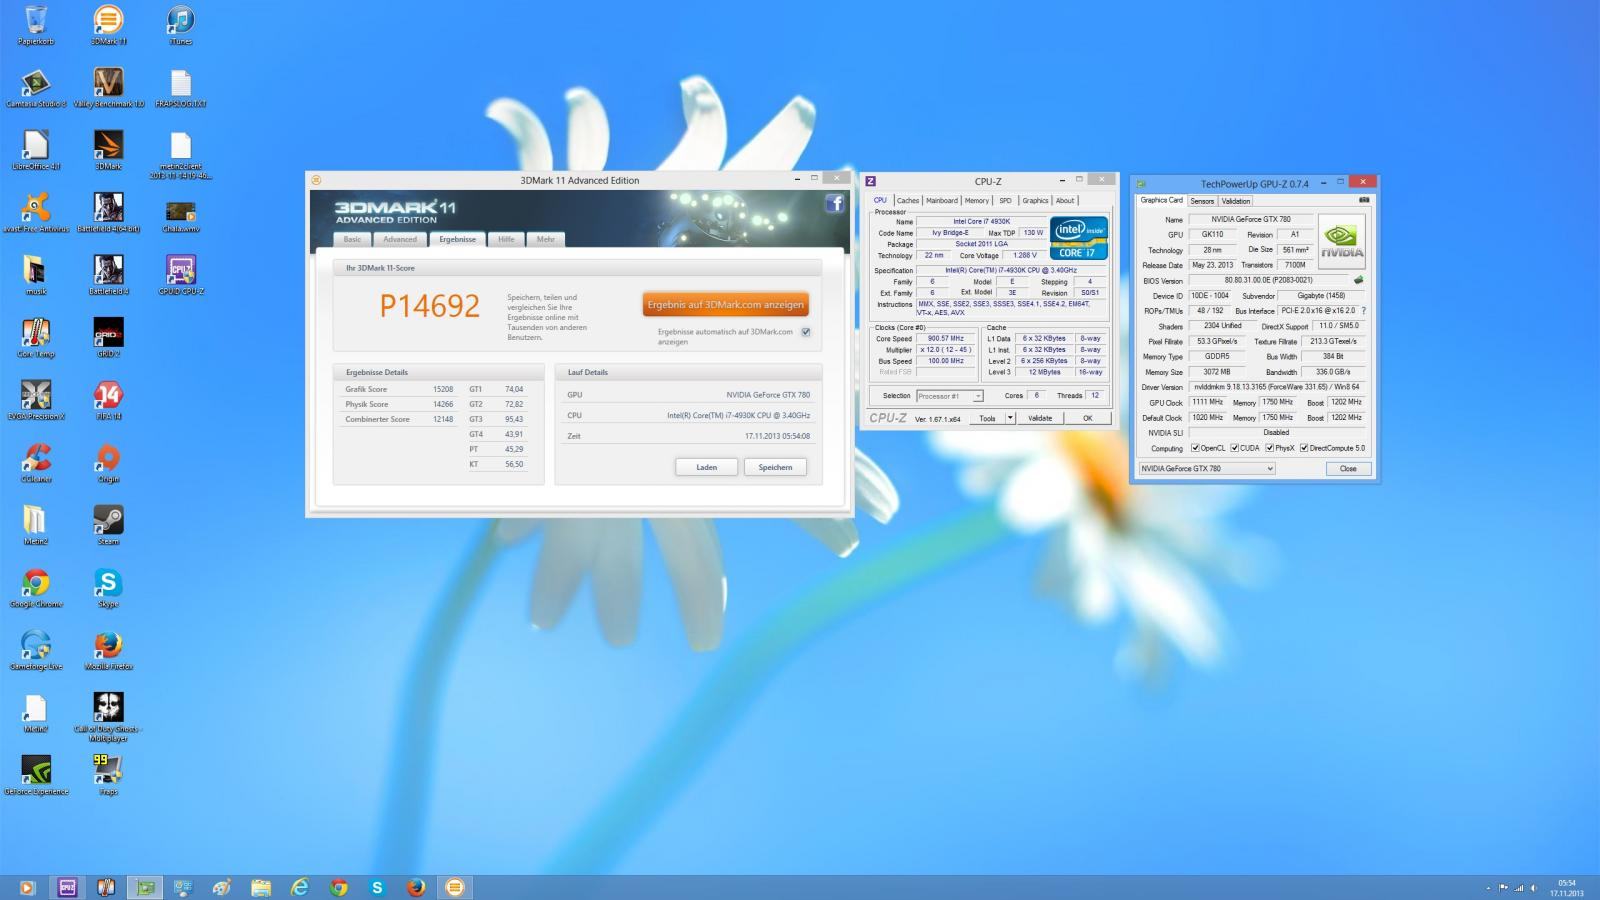Viewport: 1600px width, 900px height.
Task: Open the avast! Free Antivirus desktop shortcut
Action: click(36, 213)
